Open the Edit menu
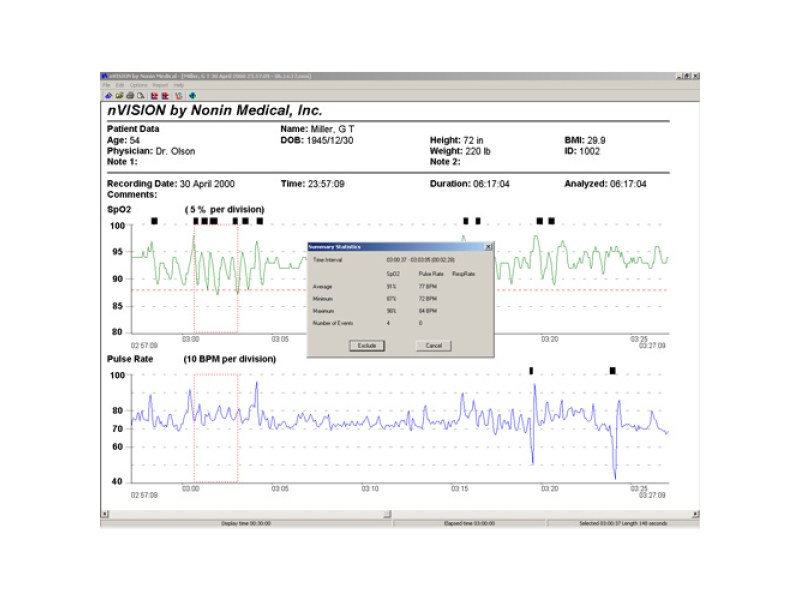The width and height of the screenshot is (800, 600). pyautogui.click(x=120, y=85)
